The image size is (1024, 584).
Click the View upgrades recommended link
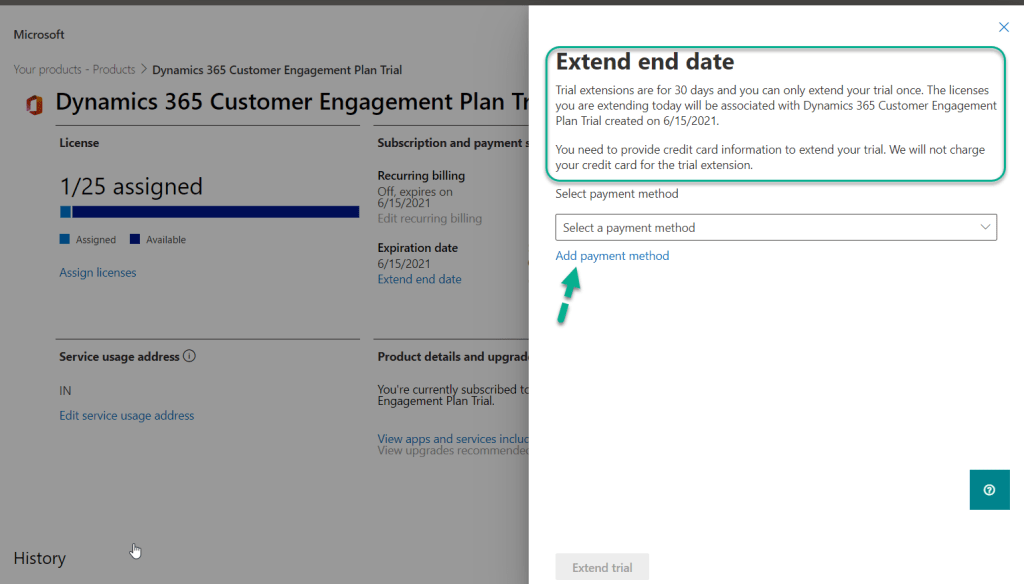(453, 450)
